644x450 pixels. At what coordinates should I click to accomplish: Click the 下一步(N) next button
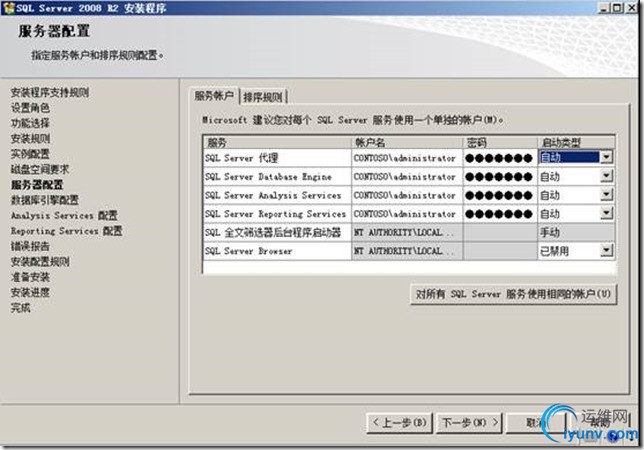(x=469, y=422)
